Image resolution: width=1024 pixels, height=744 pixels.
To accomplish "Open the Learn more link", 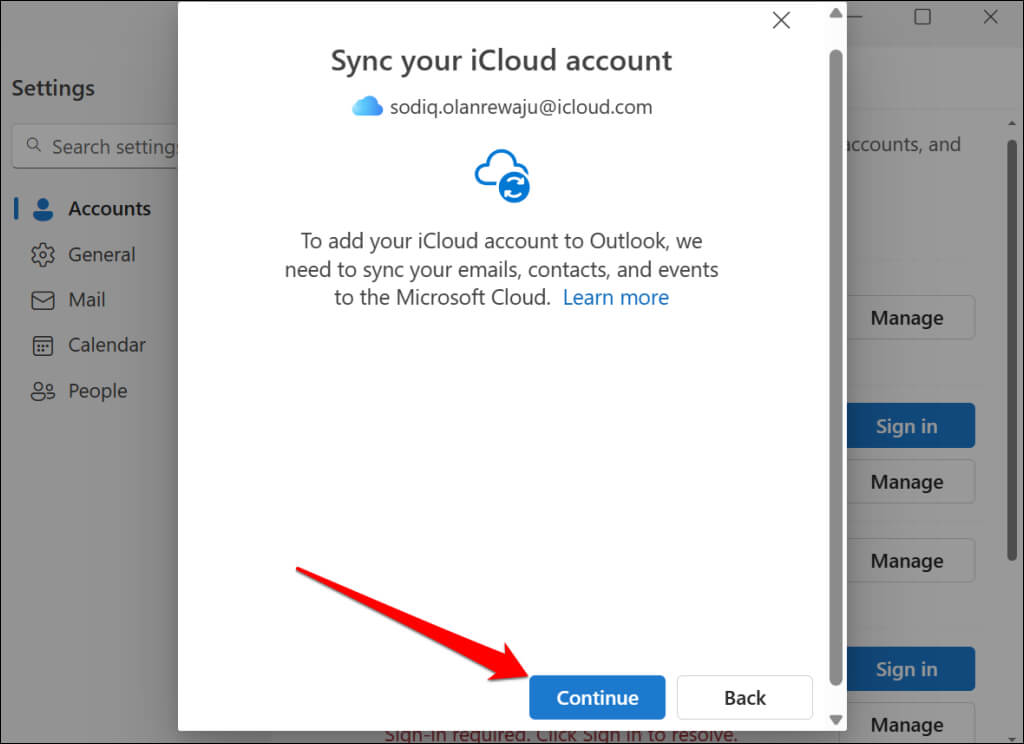I will [x=616, y=297].
